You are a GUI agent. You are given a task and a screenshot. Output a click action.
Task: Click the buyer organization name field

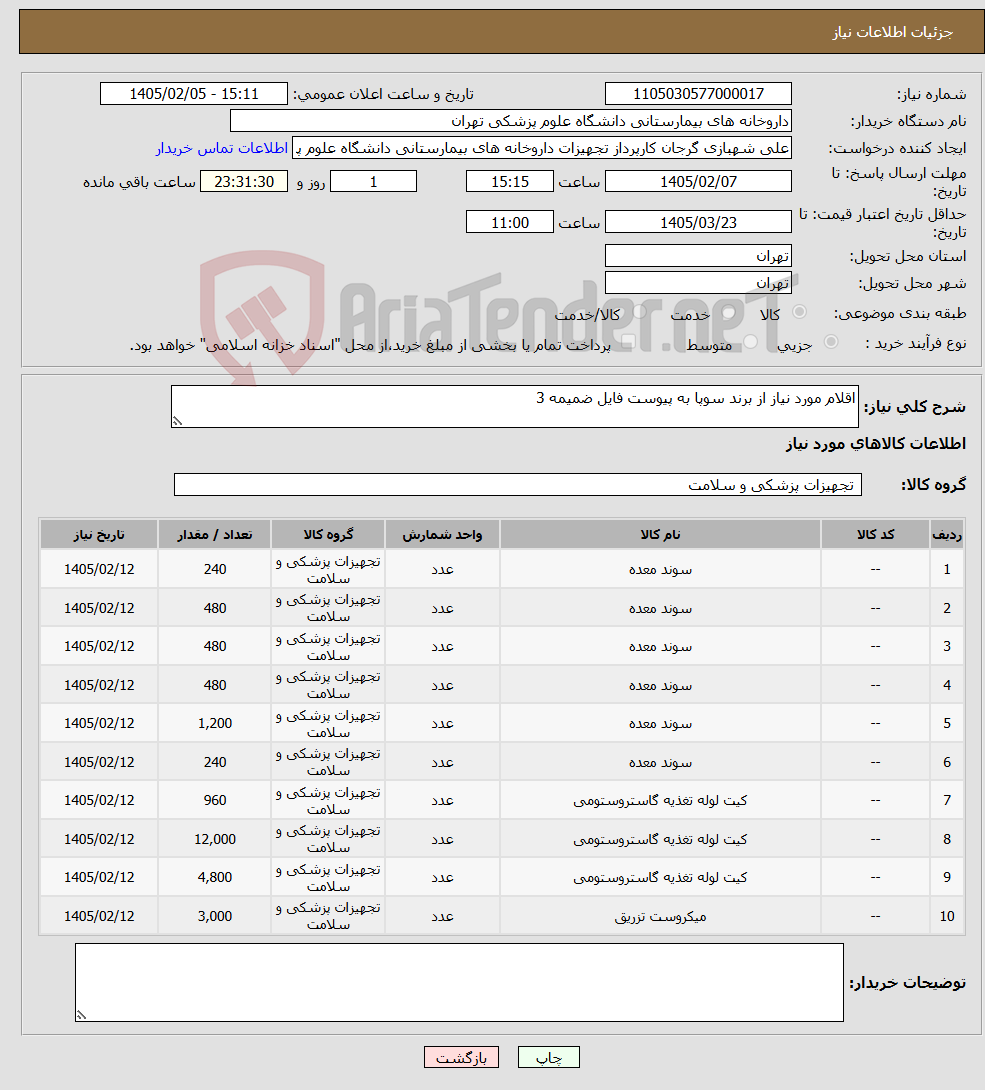(x=510, y=121)
